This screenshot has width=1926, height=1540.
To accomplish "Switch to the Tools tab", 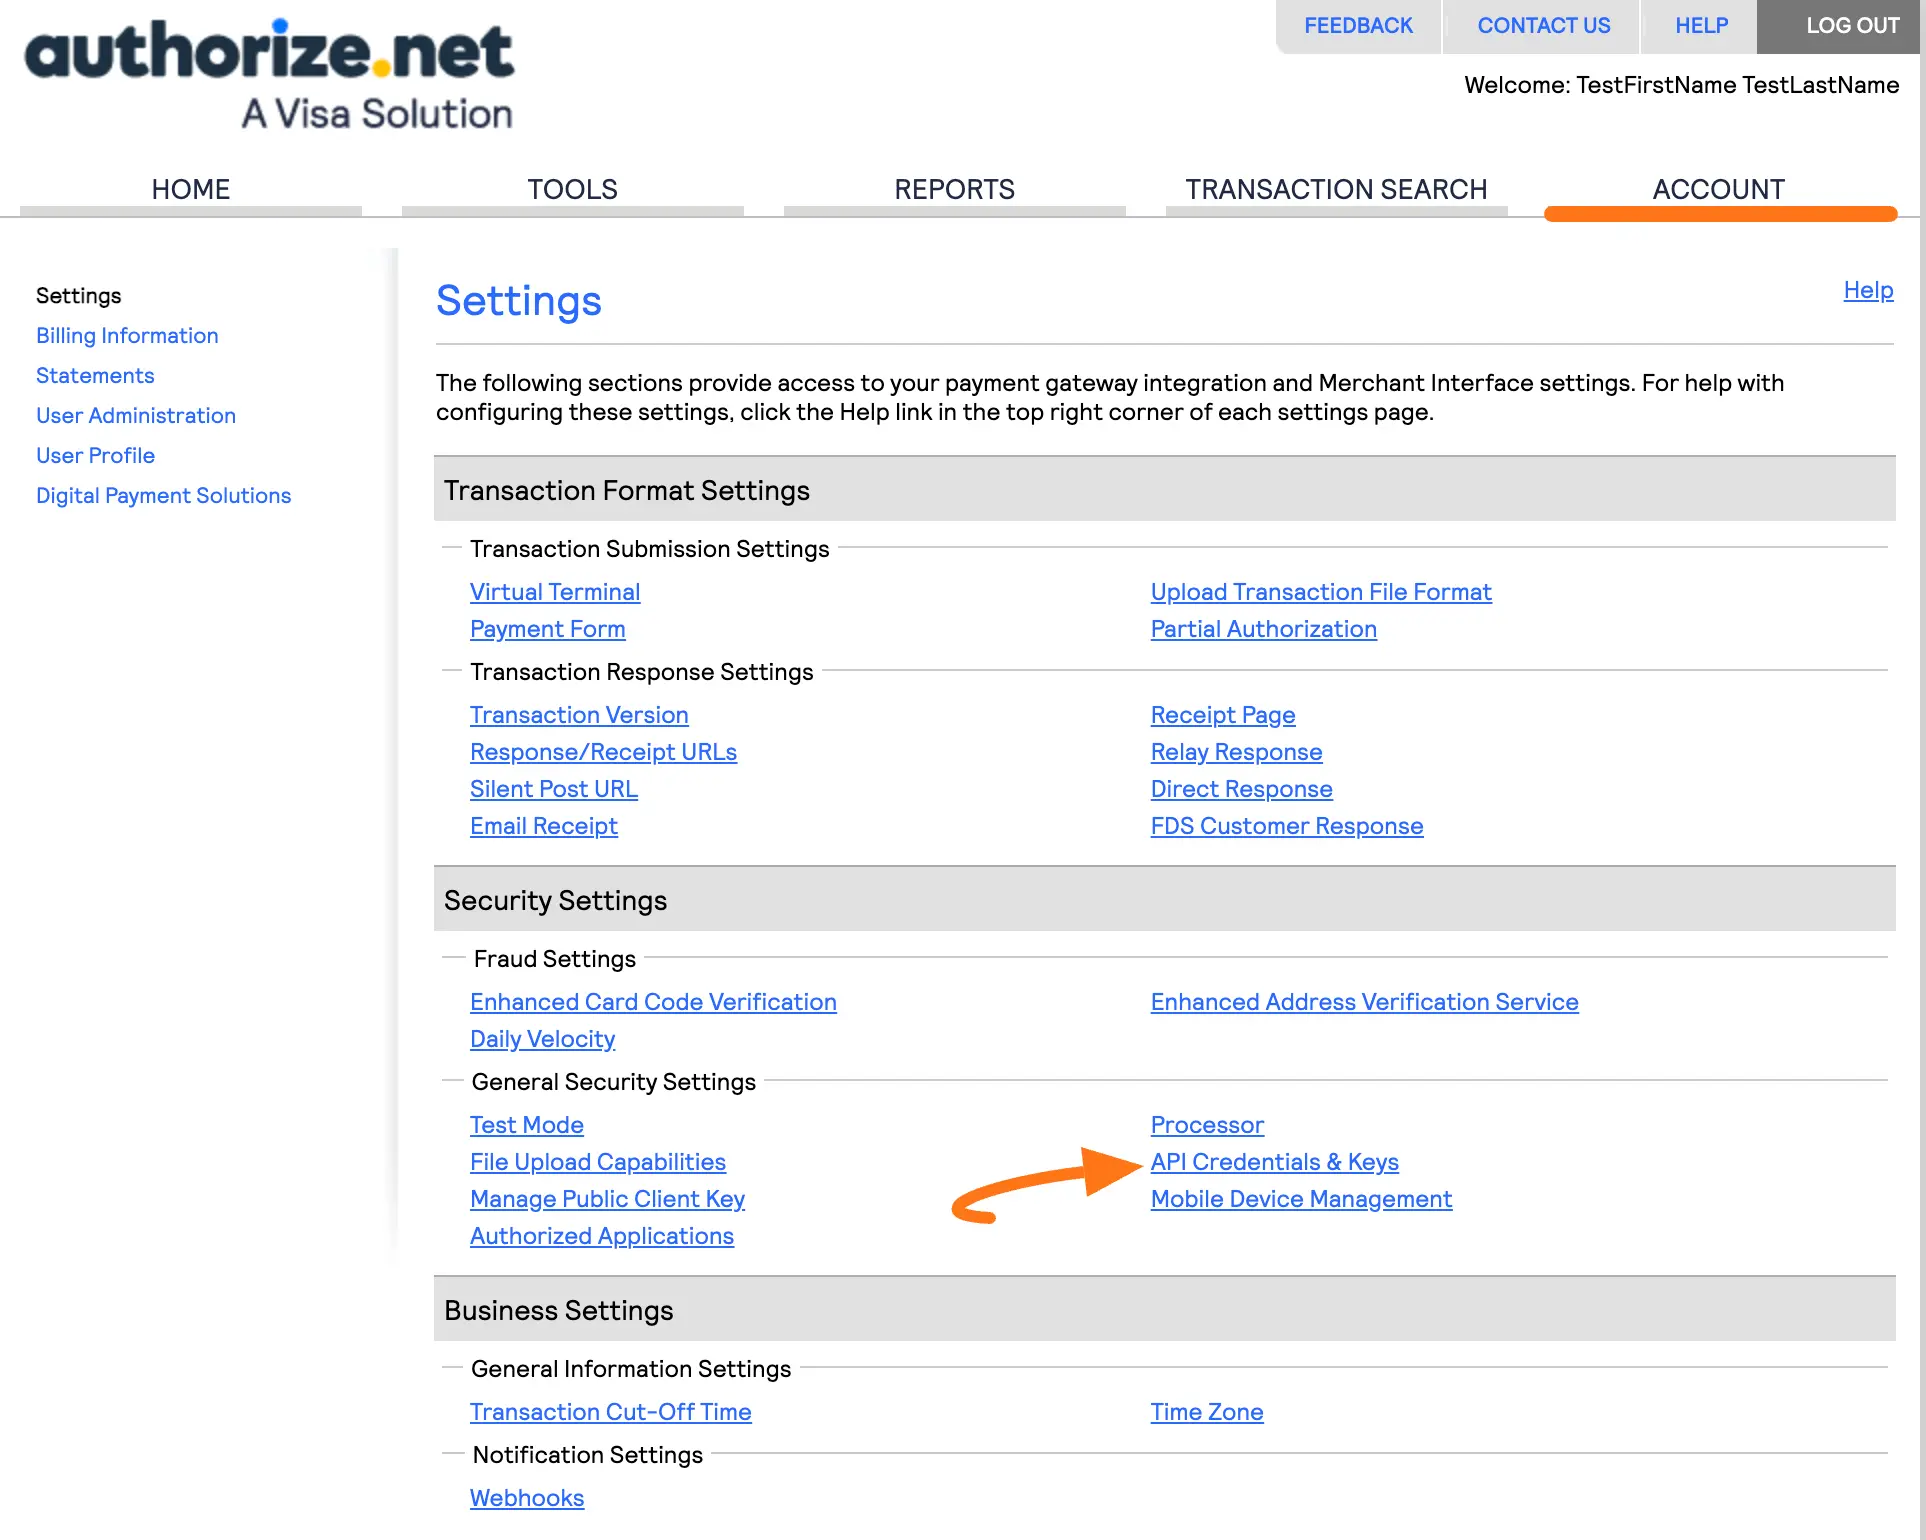I will [572, 189].
